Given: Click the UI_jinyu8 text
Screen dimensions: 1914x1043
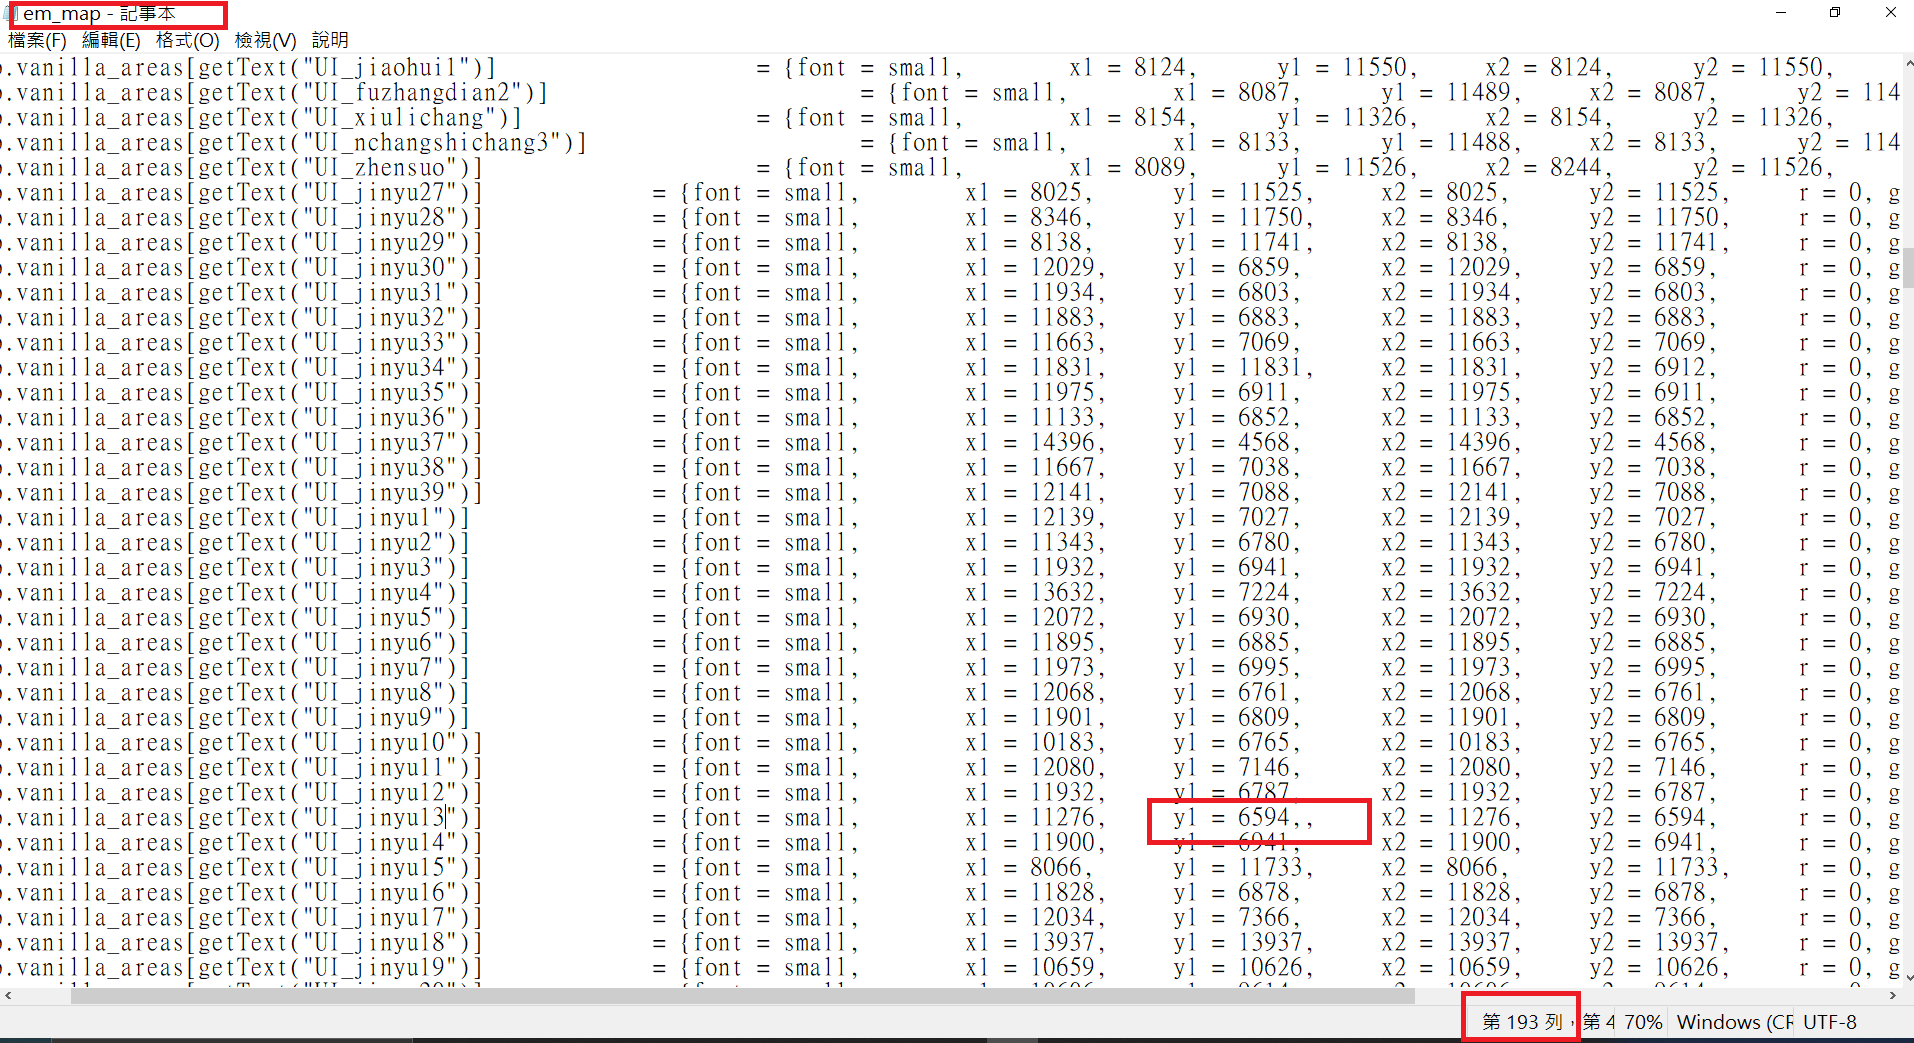Looking at the screenshot, I should click(x=374, y=693).
